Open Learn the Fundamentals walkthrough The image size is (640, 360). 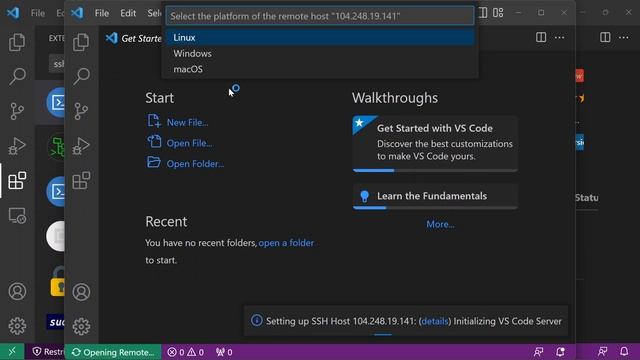(x=435, y=196)
